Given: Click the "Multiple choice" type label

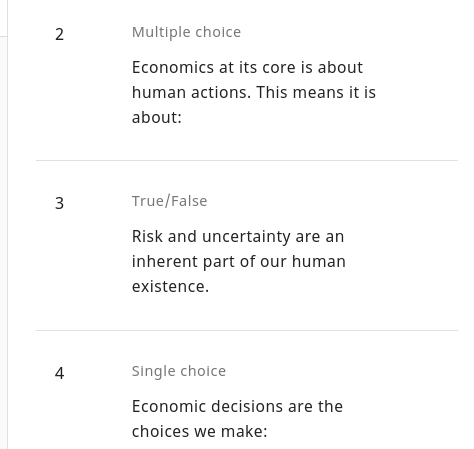Looking at the screenshot, I should coord(186,32).
